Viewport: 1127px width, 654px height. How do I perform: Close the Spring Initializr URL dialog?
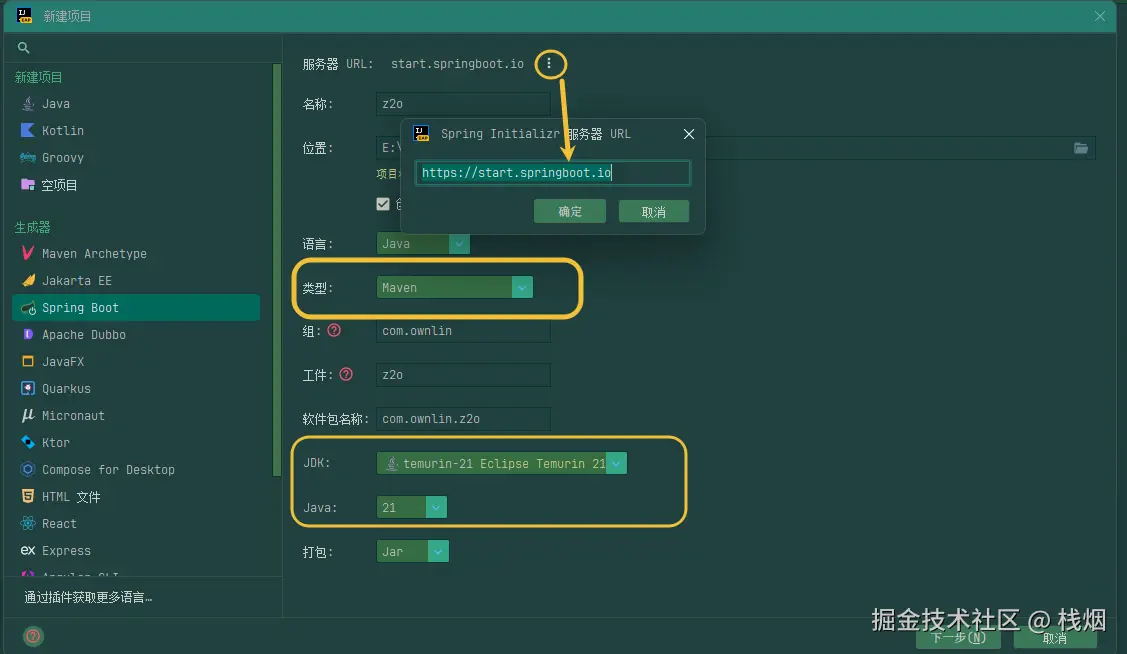[x=689, y=134]
